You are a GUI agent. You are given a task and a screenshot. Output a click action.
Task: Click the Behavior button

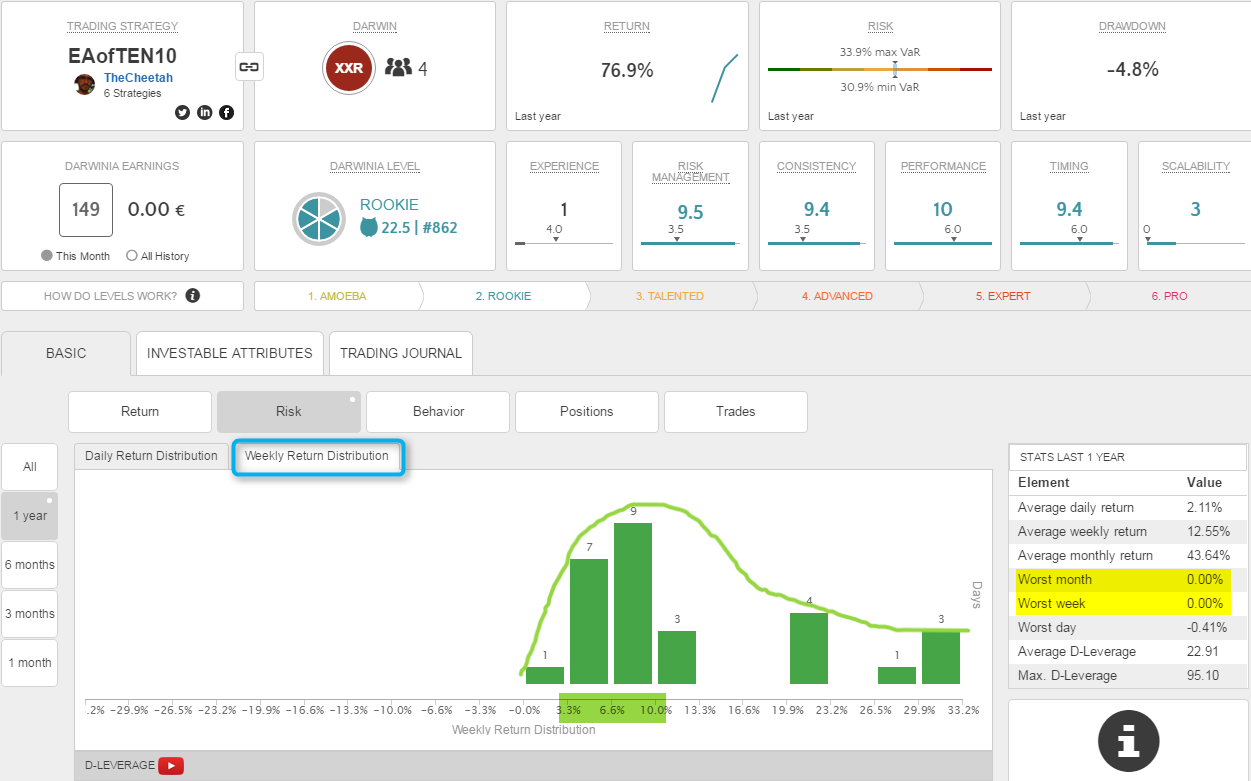click(438, 411)
